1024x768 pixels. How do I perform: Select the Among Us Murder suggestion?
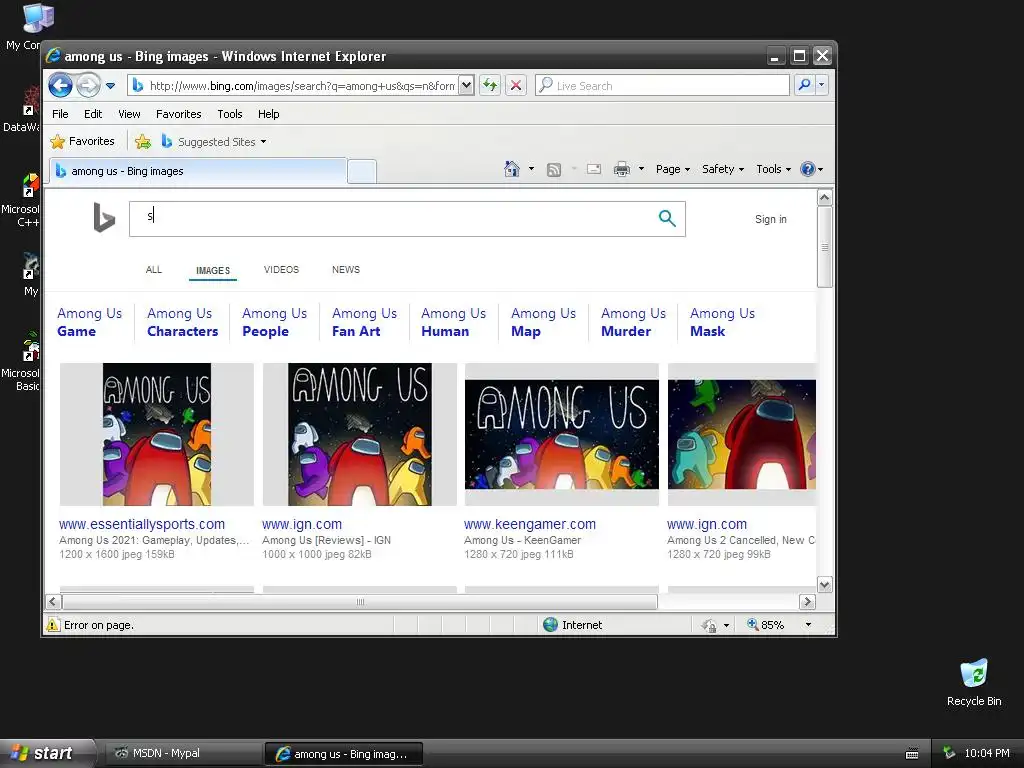633,322
